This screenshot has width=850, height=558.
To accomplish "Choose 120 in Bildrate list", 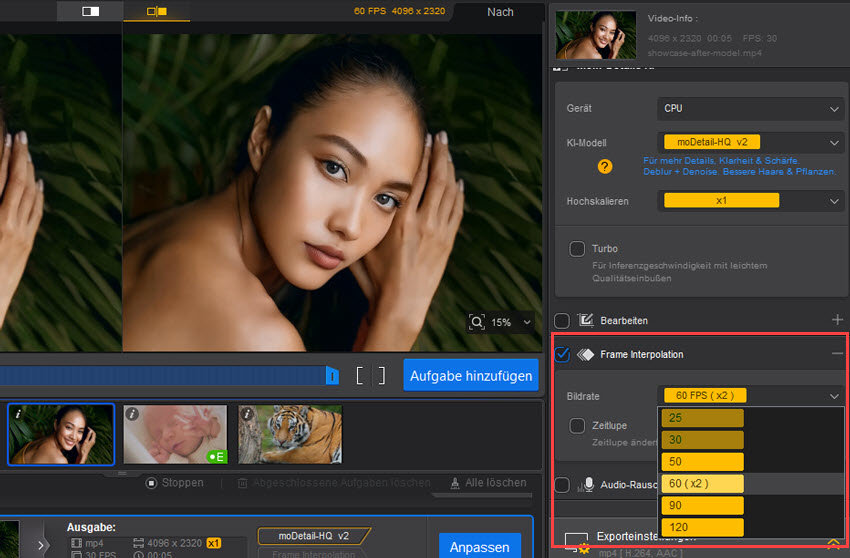I will (x=702, y=527).
